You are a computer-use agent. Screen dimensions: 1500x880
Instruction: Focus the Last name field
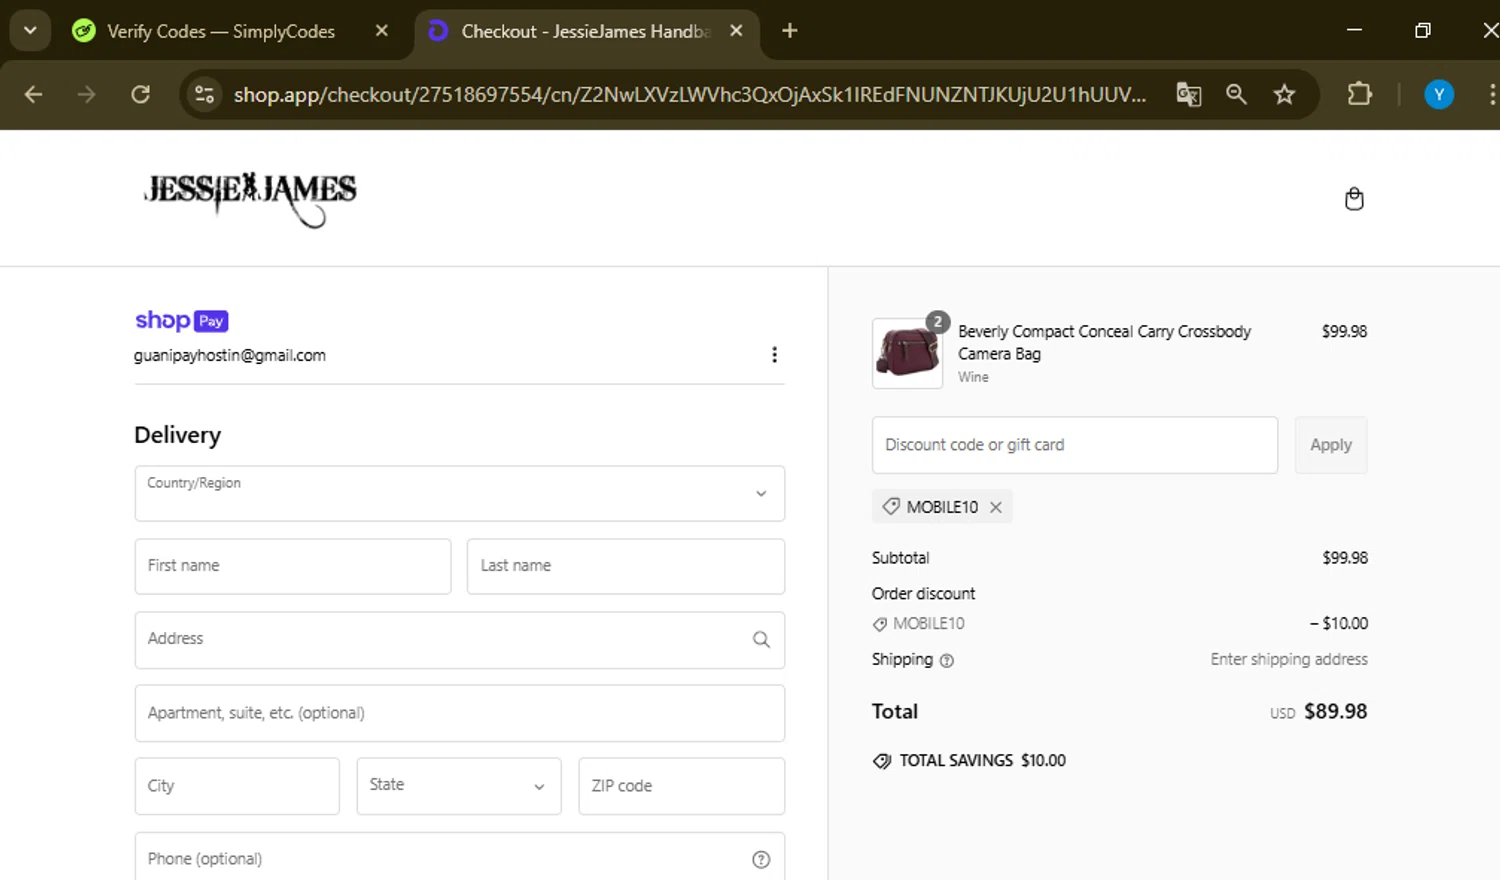(x=626, y=566)
